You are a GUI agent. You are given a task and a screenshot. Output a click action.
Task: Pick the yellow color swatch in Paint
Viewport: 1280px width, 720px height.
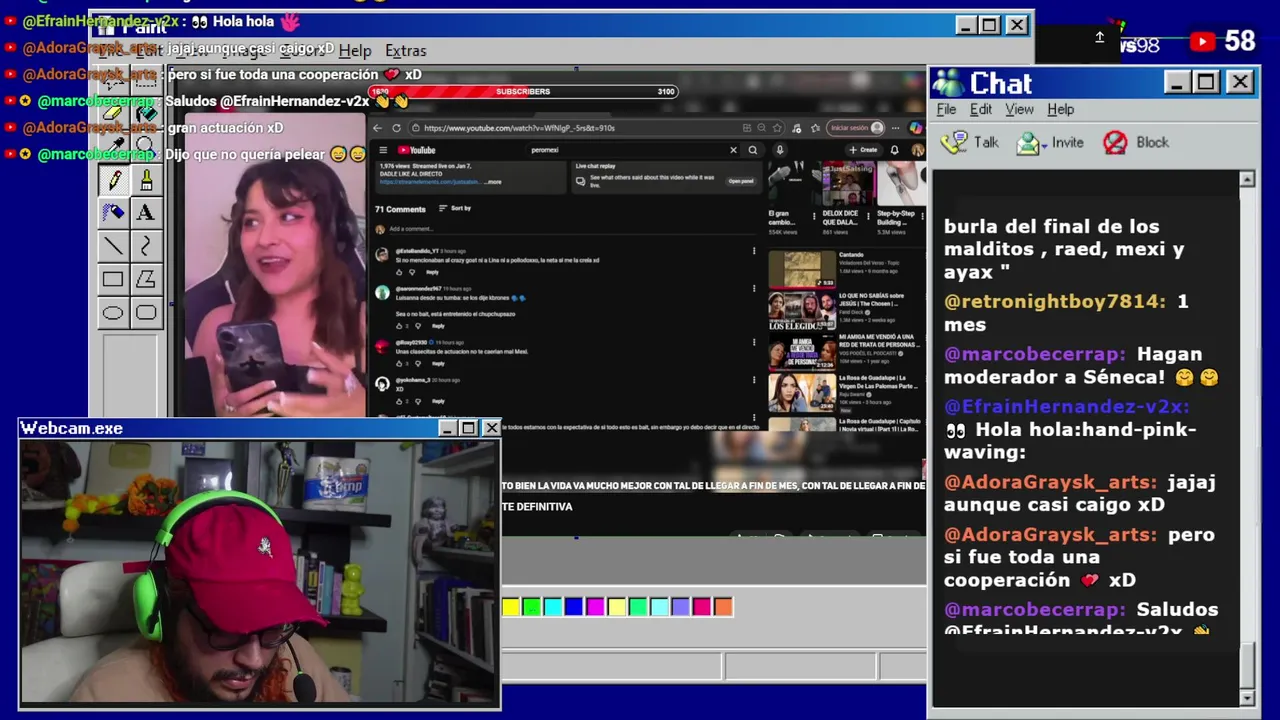[x=511, y=607]
